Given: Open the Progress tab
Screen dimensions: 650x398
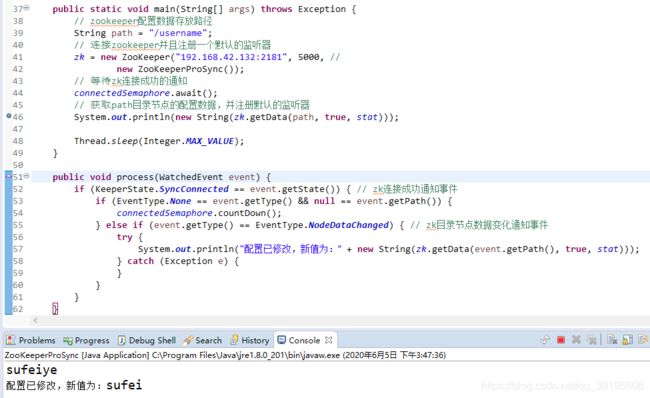Looking at the screenshot, I should [x=86, y=340].
